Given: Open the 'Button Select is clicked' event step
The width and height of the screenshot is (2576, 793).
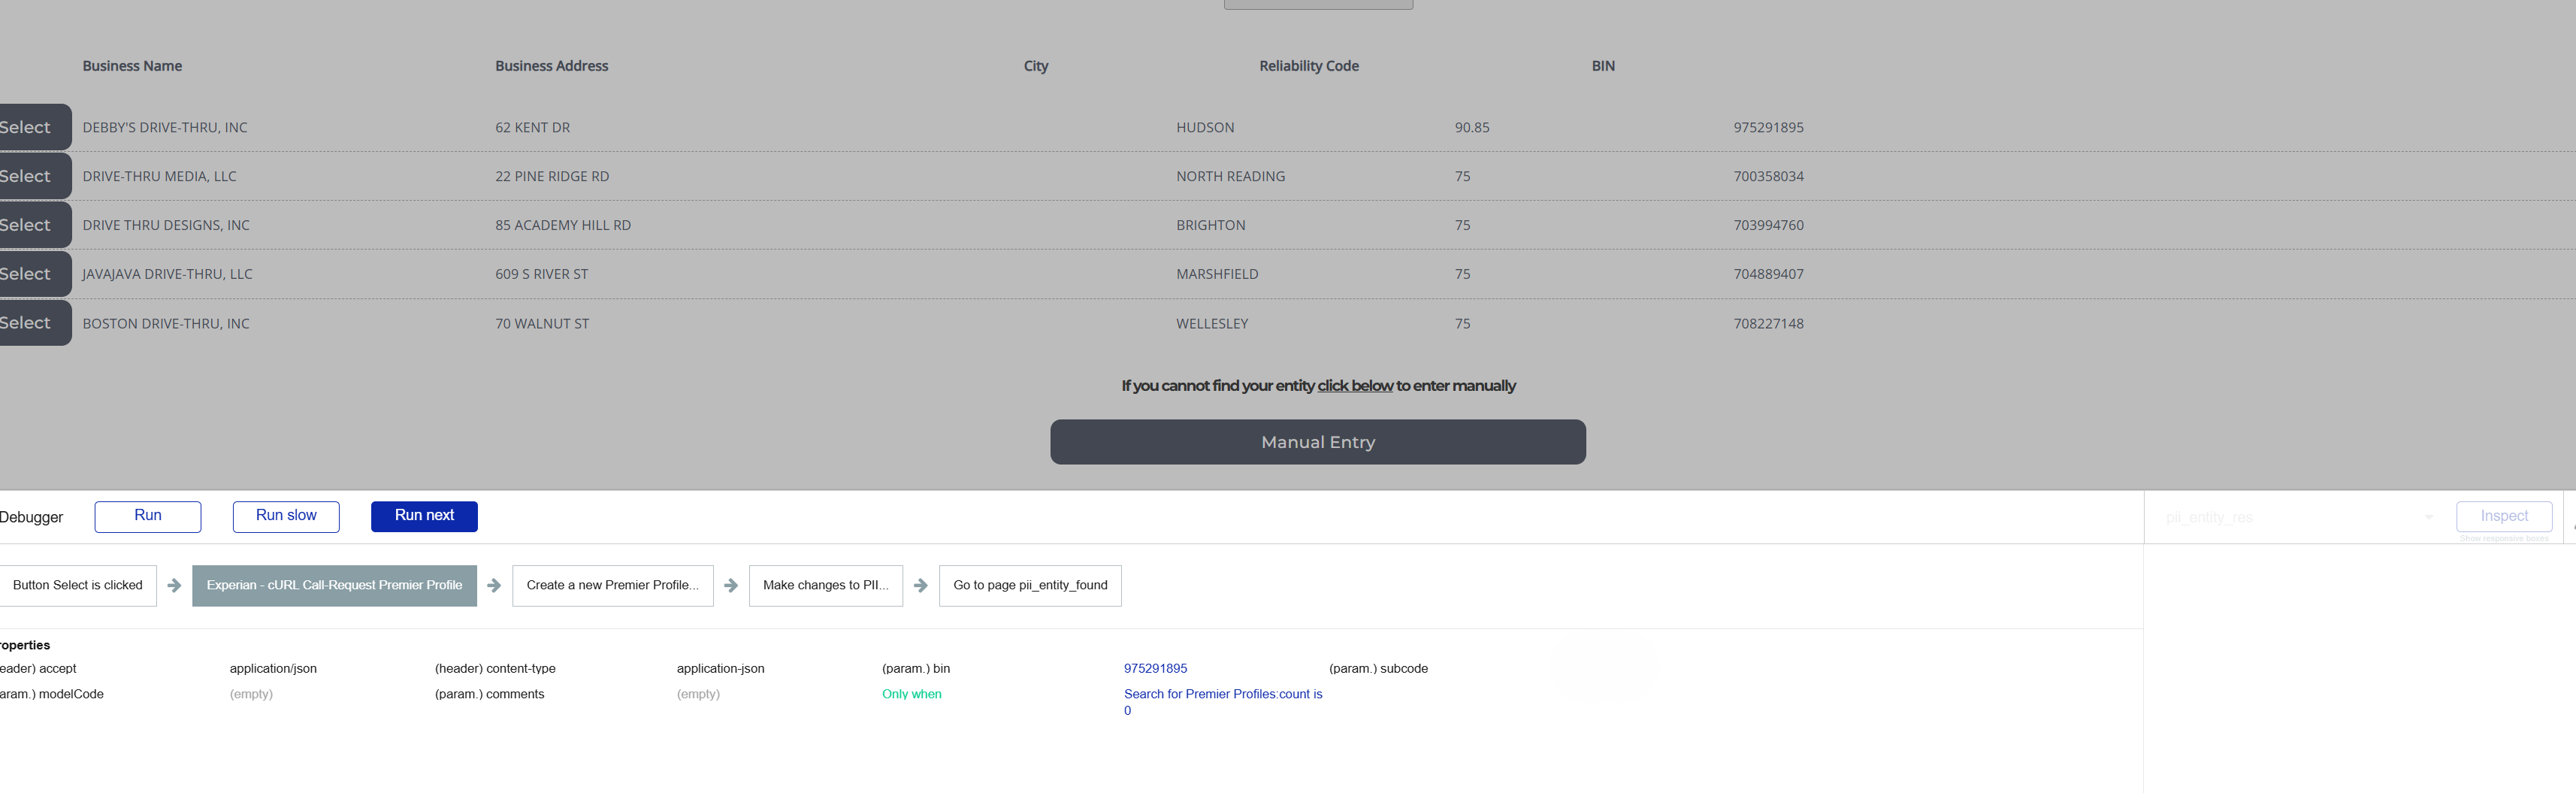Looking at the screenshot, I should (78, 585).
